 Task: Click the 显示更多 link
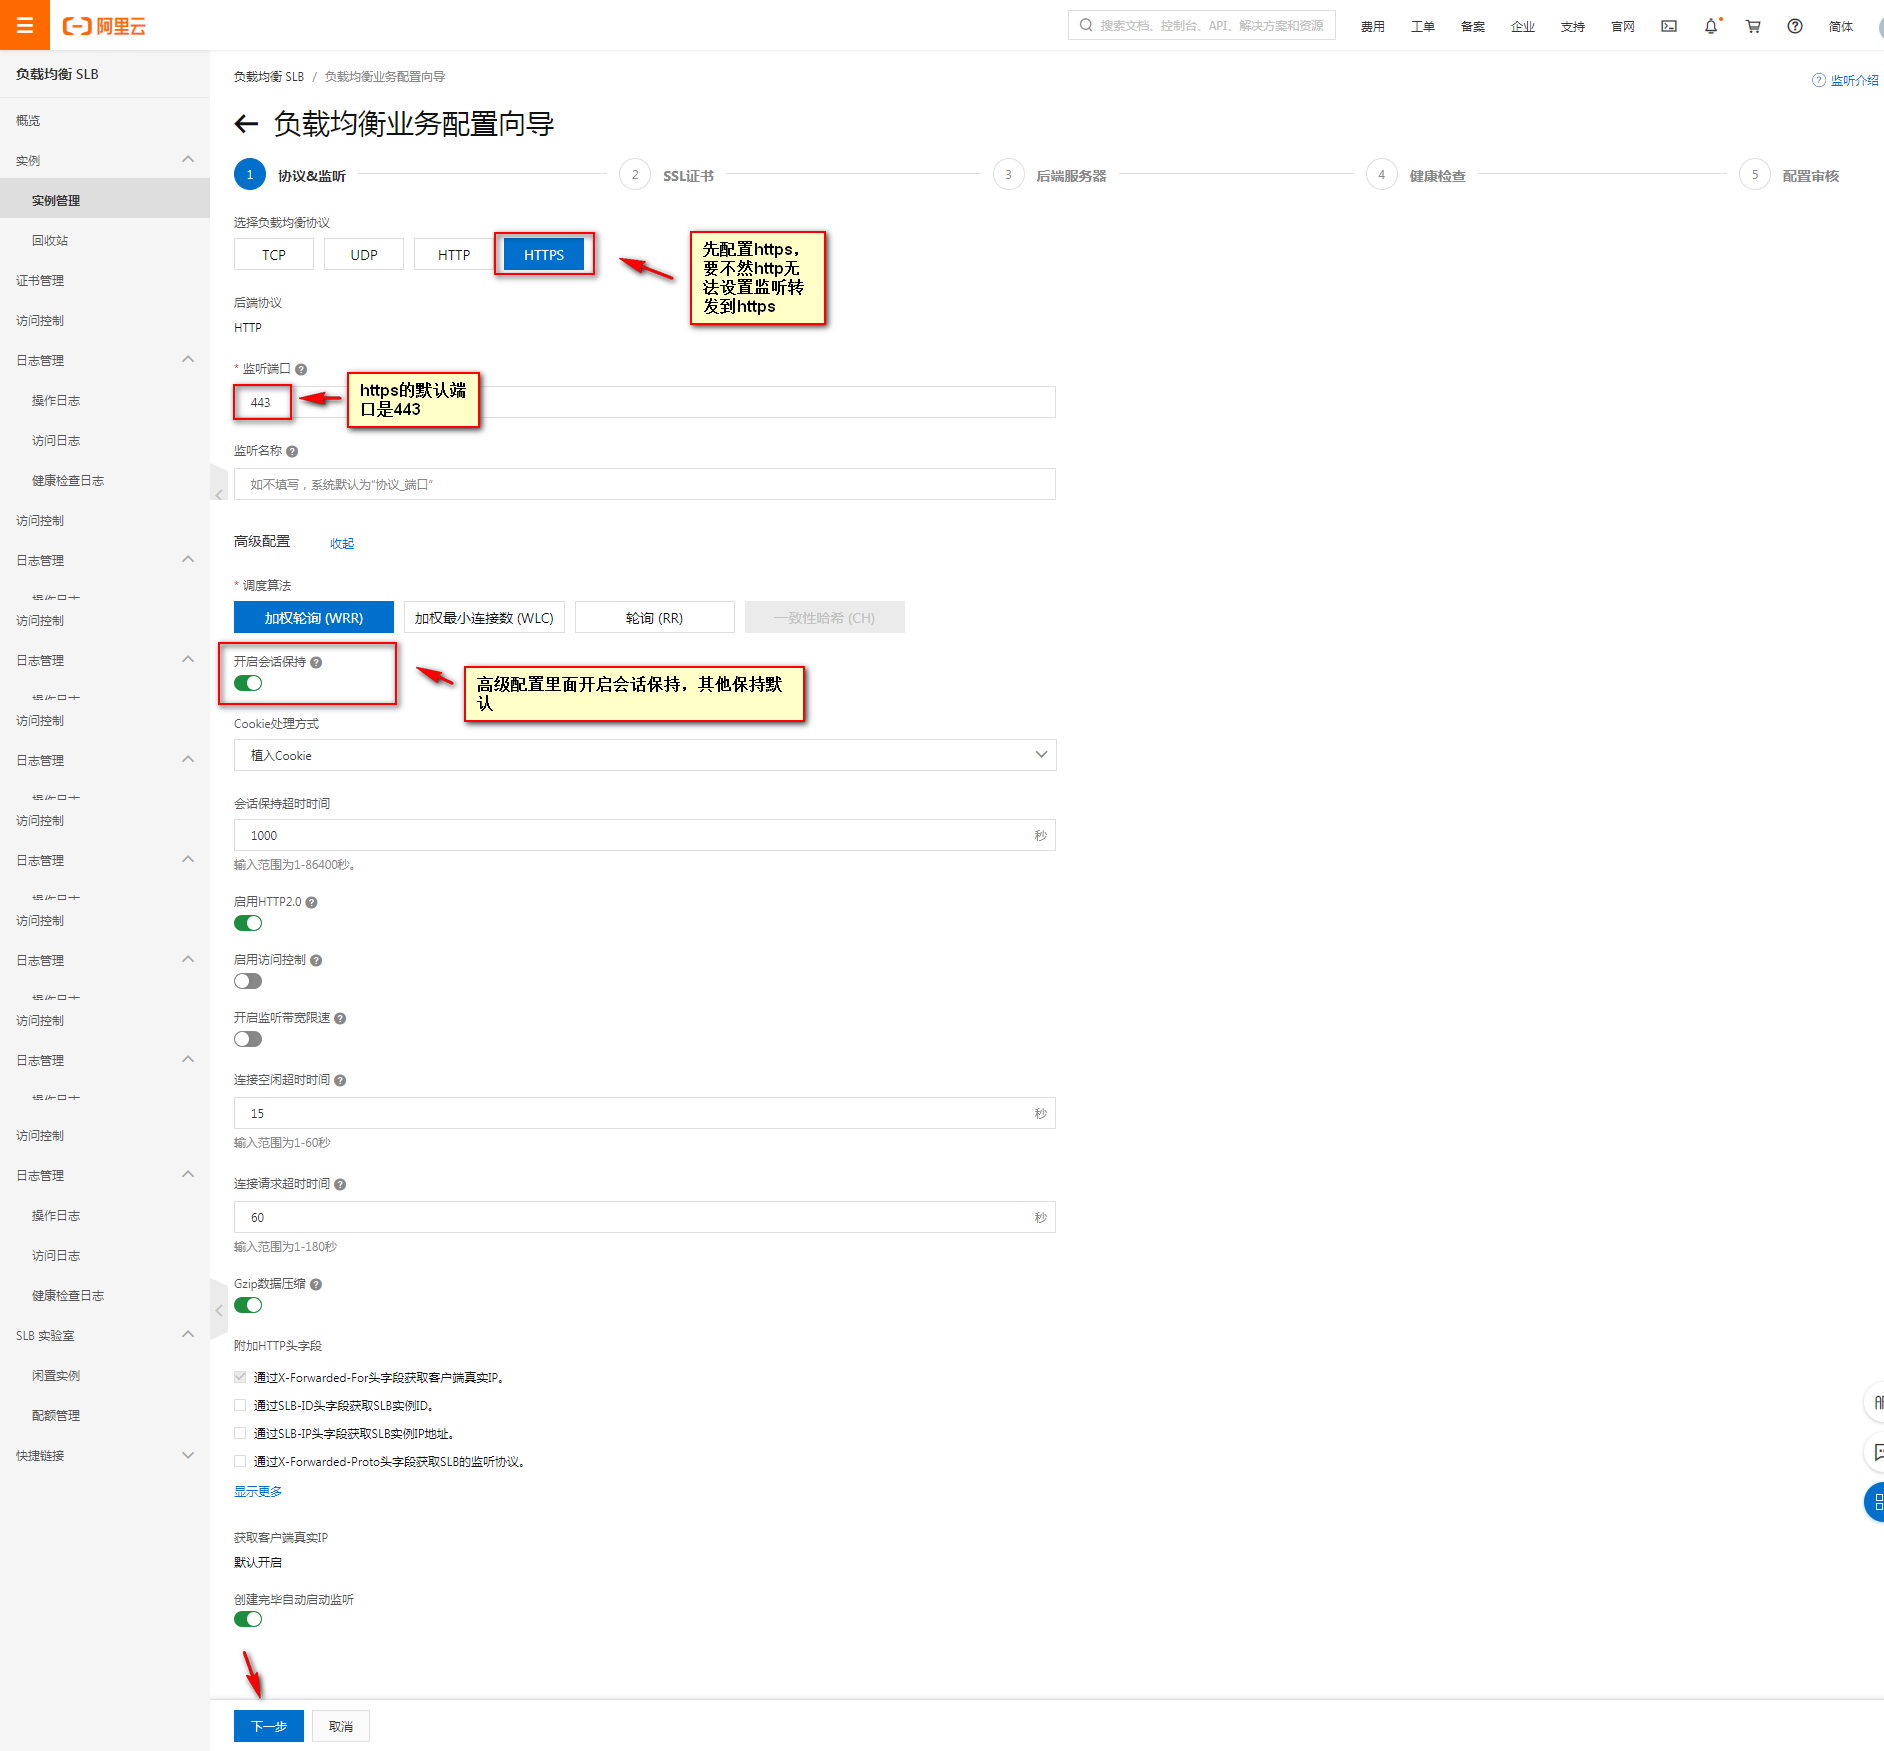(x=258, y=1491)
